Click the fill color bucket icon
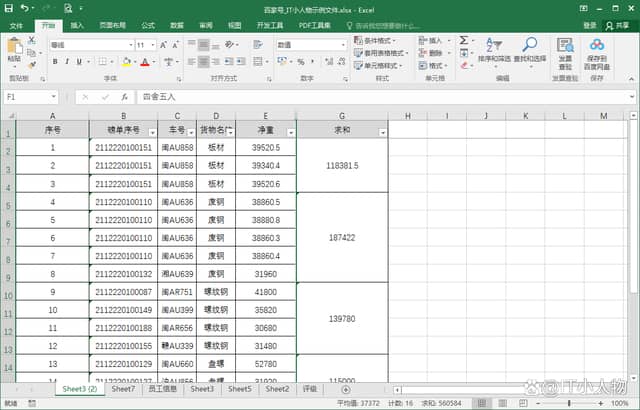Viewport: 640px width, 410px height. (x=125, y=62)
